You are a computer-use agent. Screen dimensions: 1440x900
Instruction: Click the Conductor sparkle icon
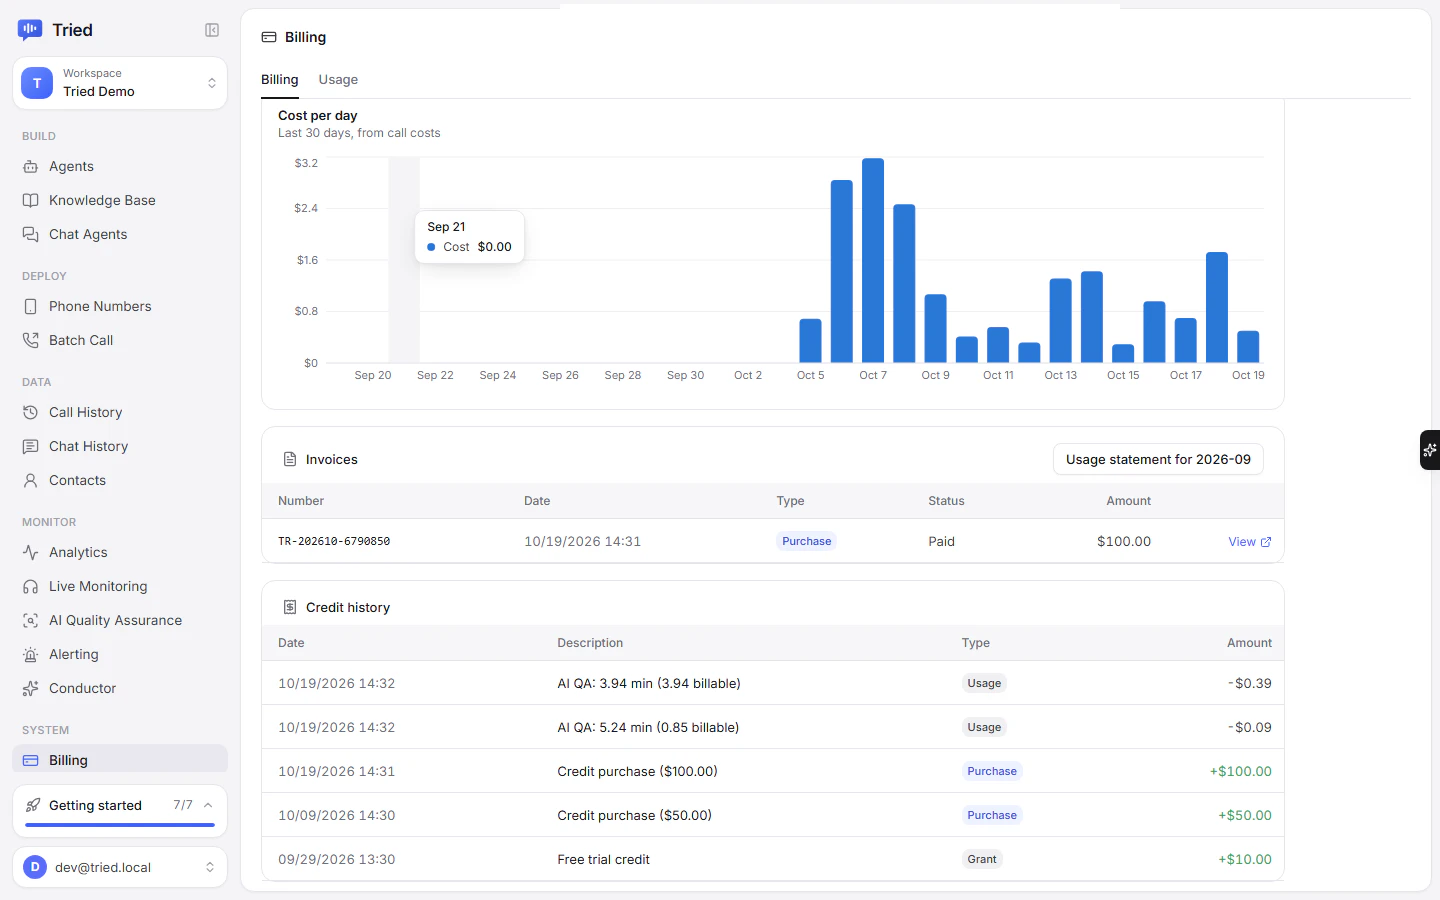coord(31,688)
